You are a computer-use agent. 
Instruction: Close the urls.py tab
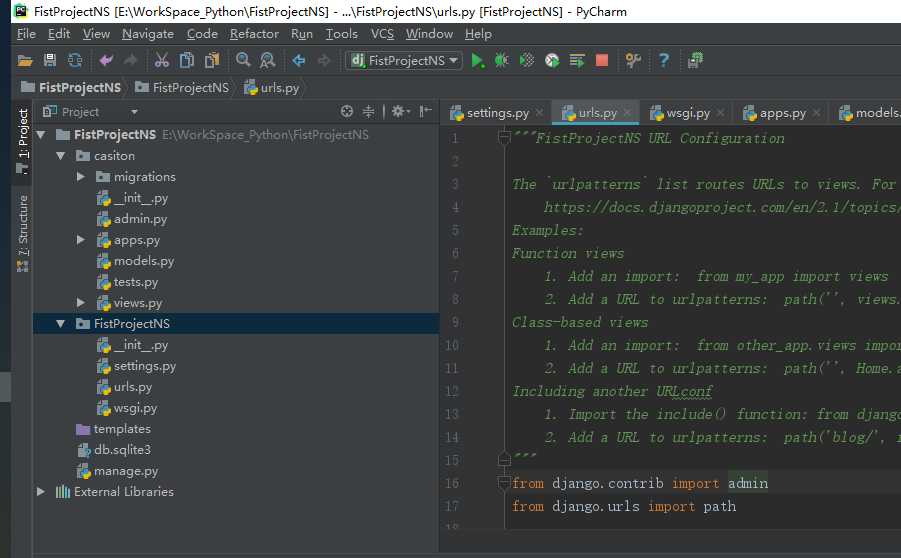[x=627, y=113]
